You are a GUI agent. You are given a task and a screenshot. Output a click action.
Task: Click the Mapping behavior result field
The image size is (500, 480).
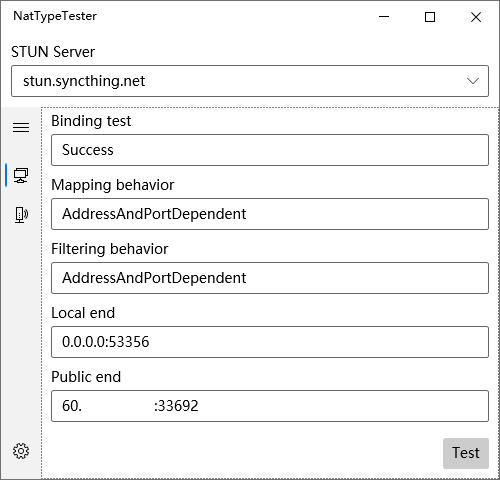270,214
